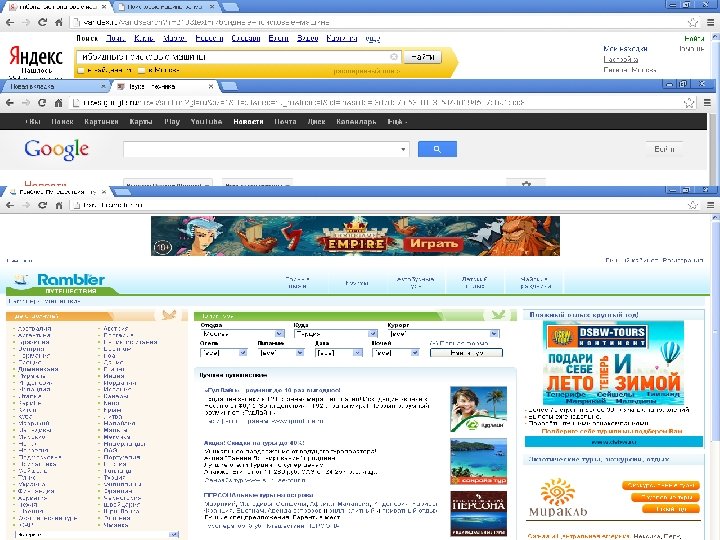720x540 pixels.
Task: Switch to the second tab in the Yandex window
Action: [164, 7]
